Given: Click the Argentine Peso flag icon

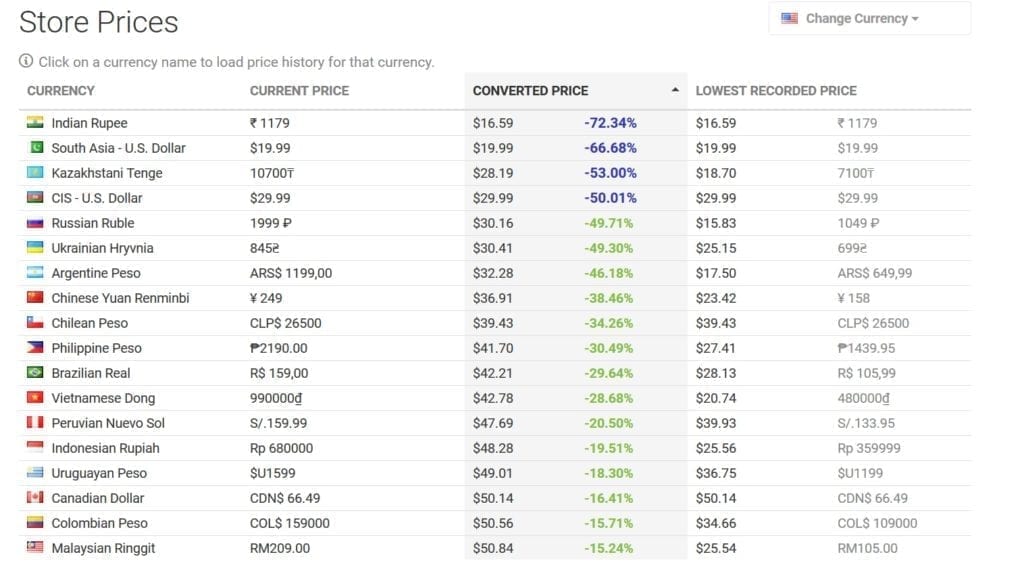Looking at the screenshot, I should (36, 273).
